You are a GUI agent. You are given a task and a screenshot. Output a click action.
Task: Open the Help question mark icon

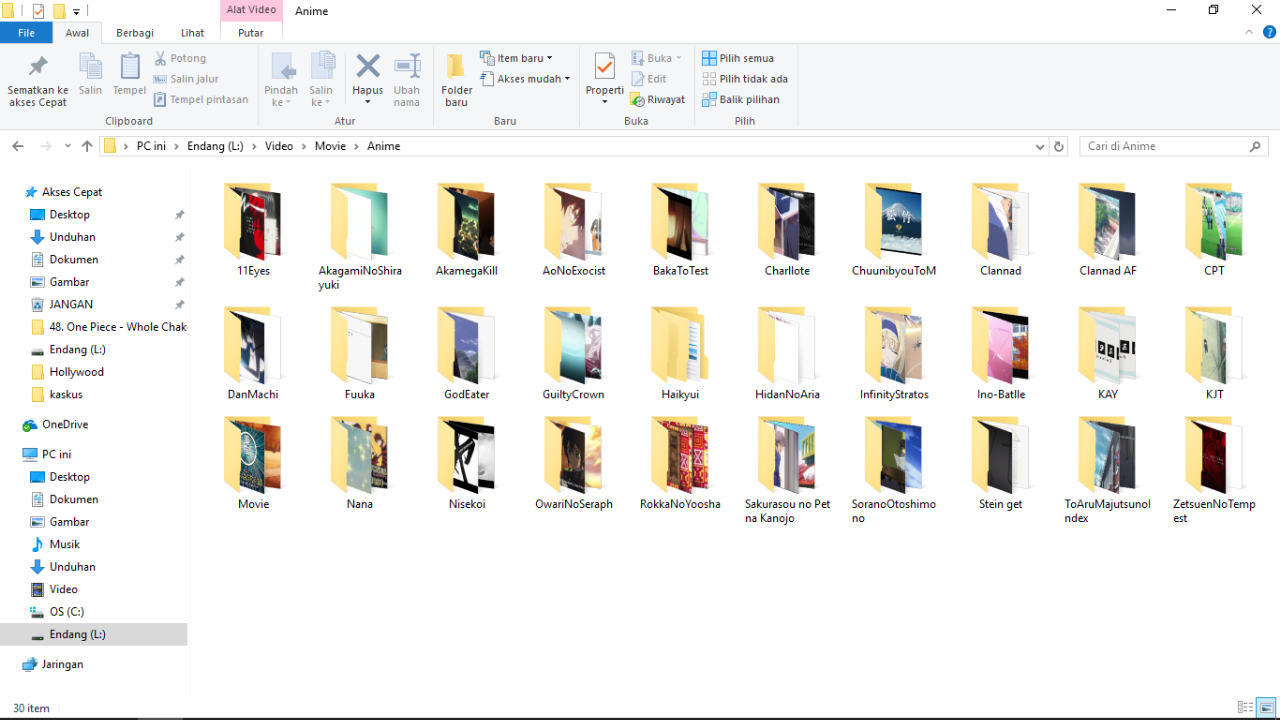point(1270,32)
